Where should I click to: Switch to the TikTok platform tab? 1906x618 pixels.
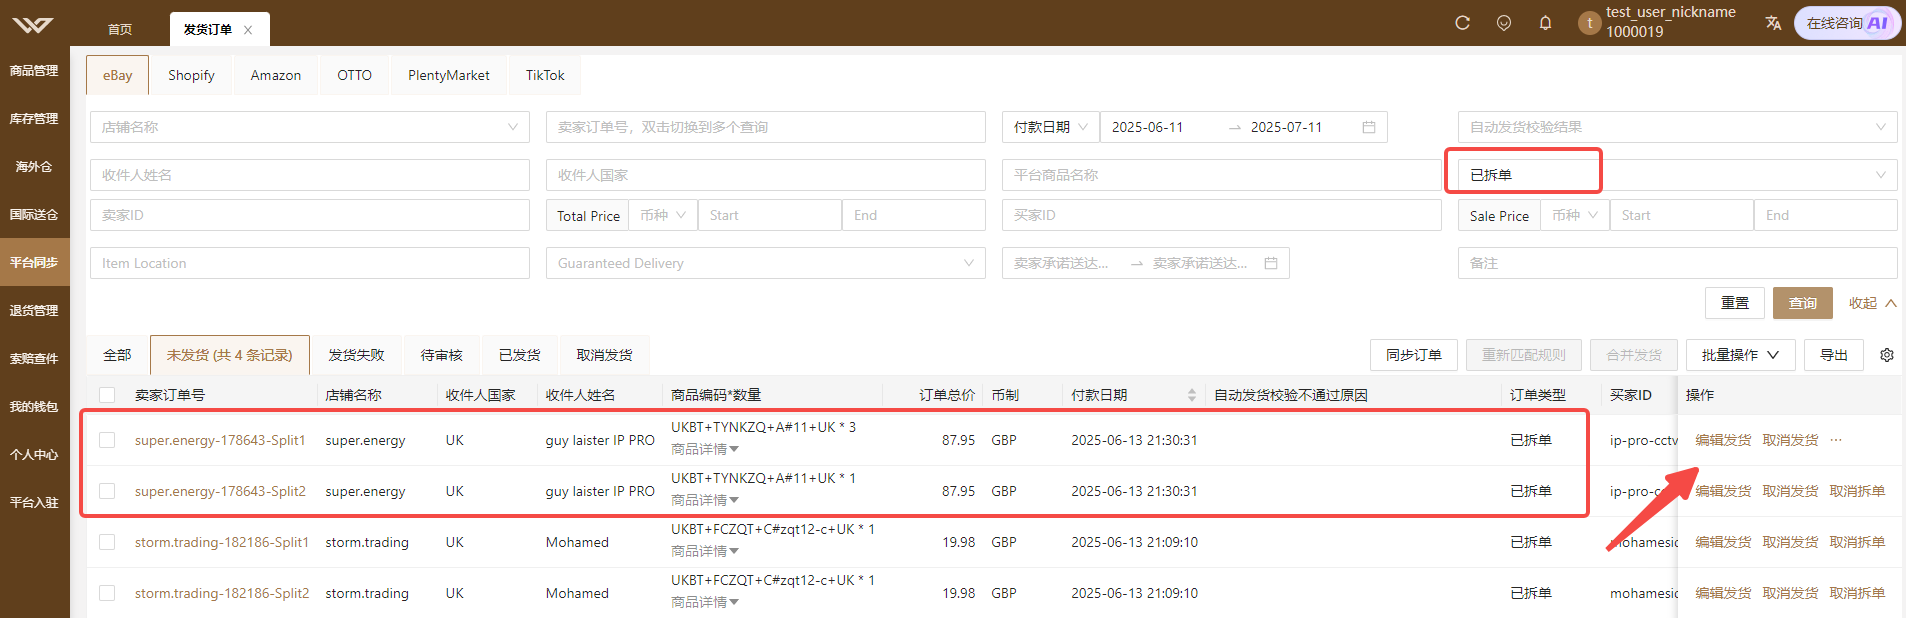click(x=545, y=75)
